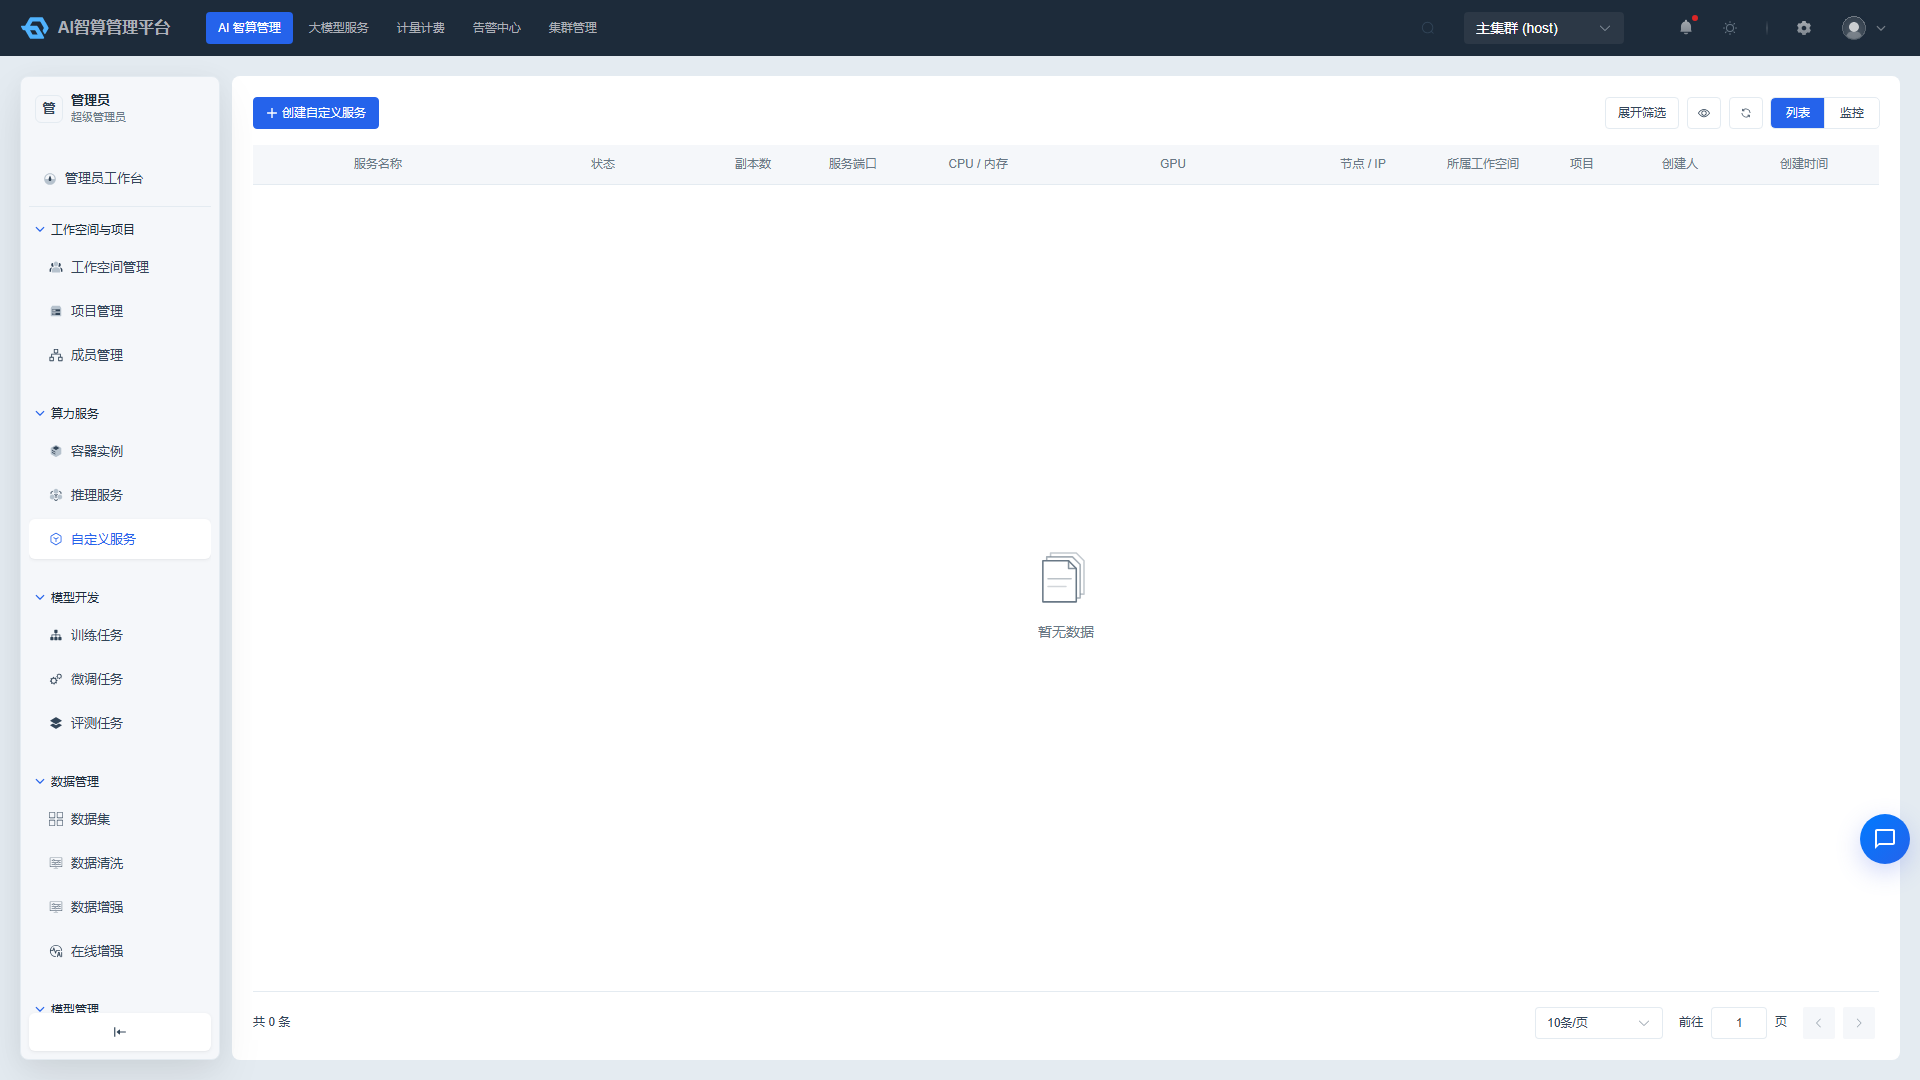Toggle the light/dark theme sun icon
The image size is (1920, 1080).
tap(1730, 28)
